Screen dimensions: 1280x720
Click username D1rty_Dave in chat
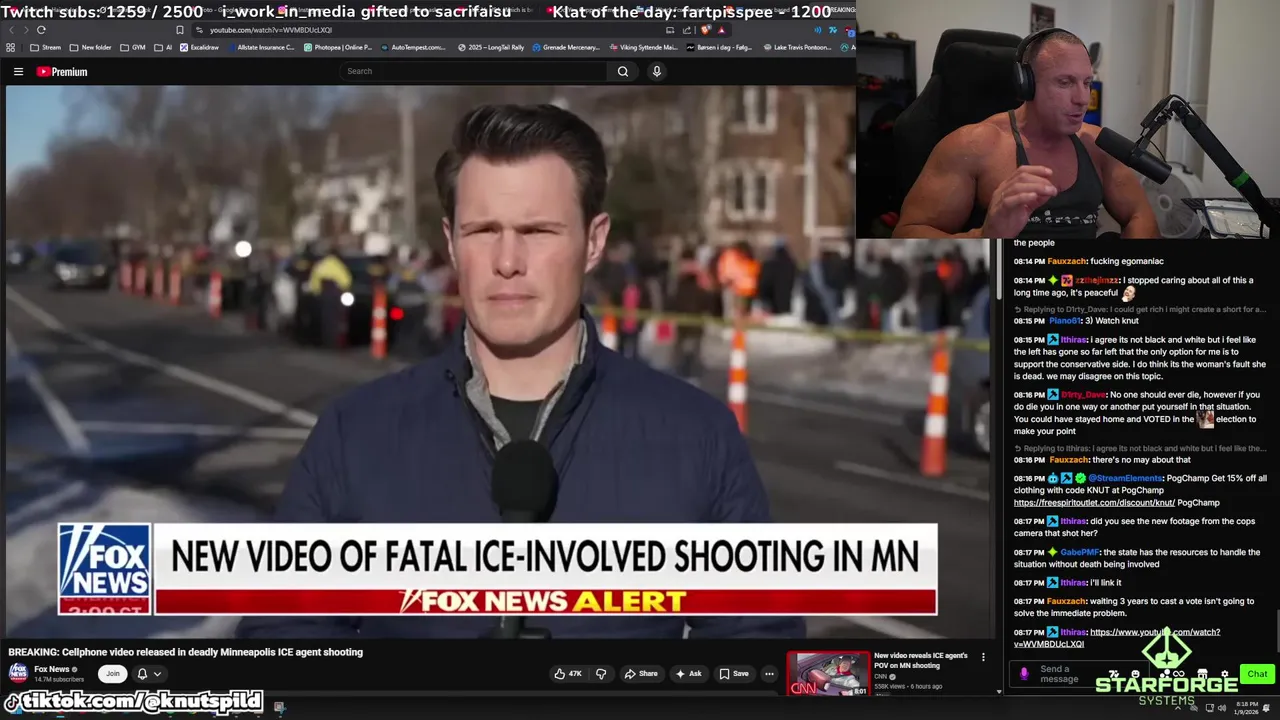coord(1083,395)
